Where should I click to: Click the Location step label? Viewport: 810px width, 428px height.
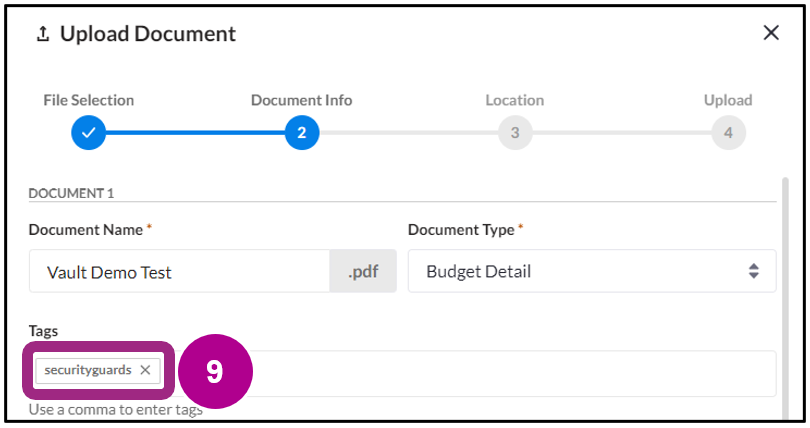(514, 100)
